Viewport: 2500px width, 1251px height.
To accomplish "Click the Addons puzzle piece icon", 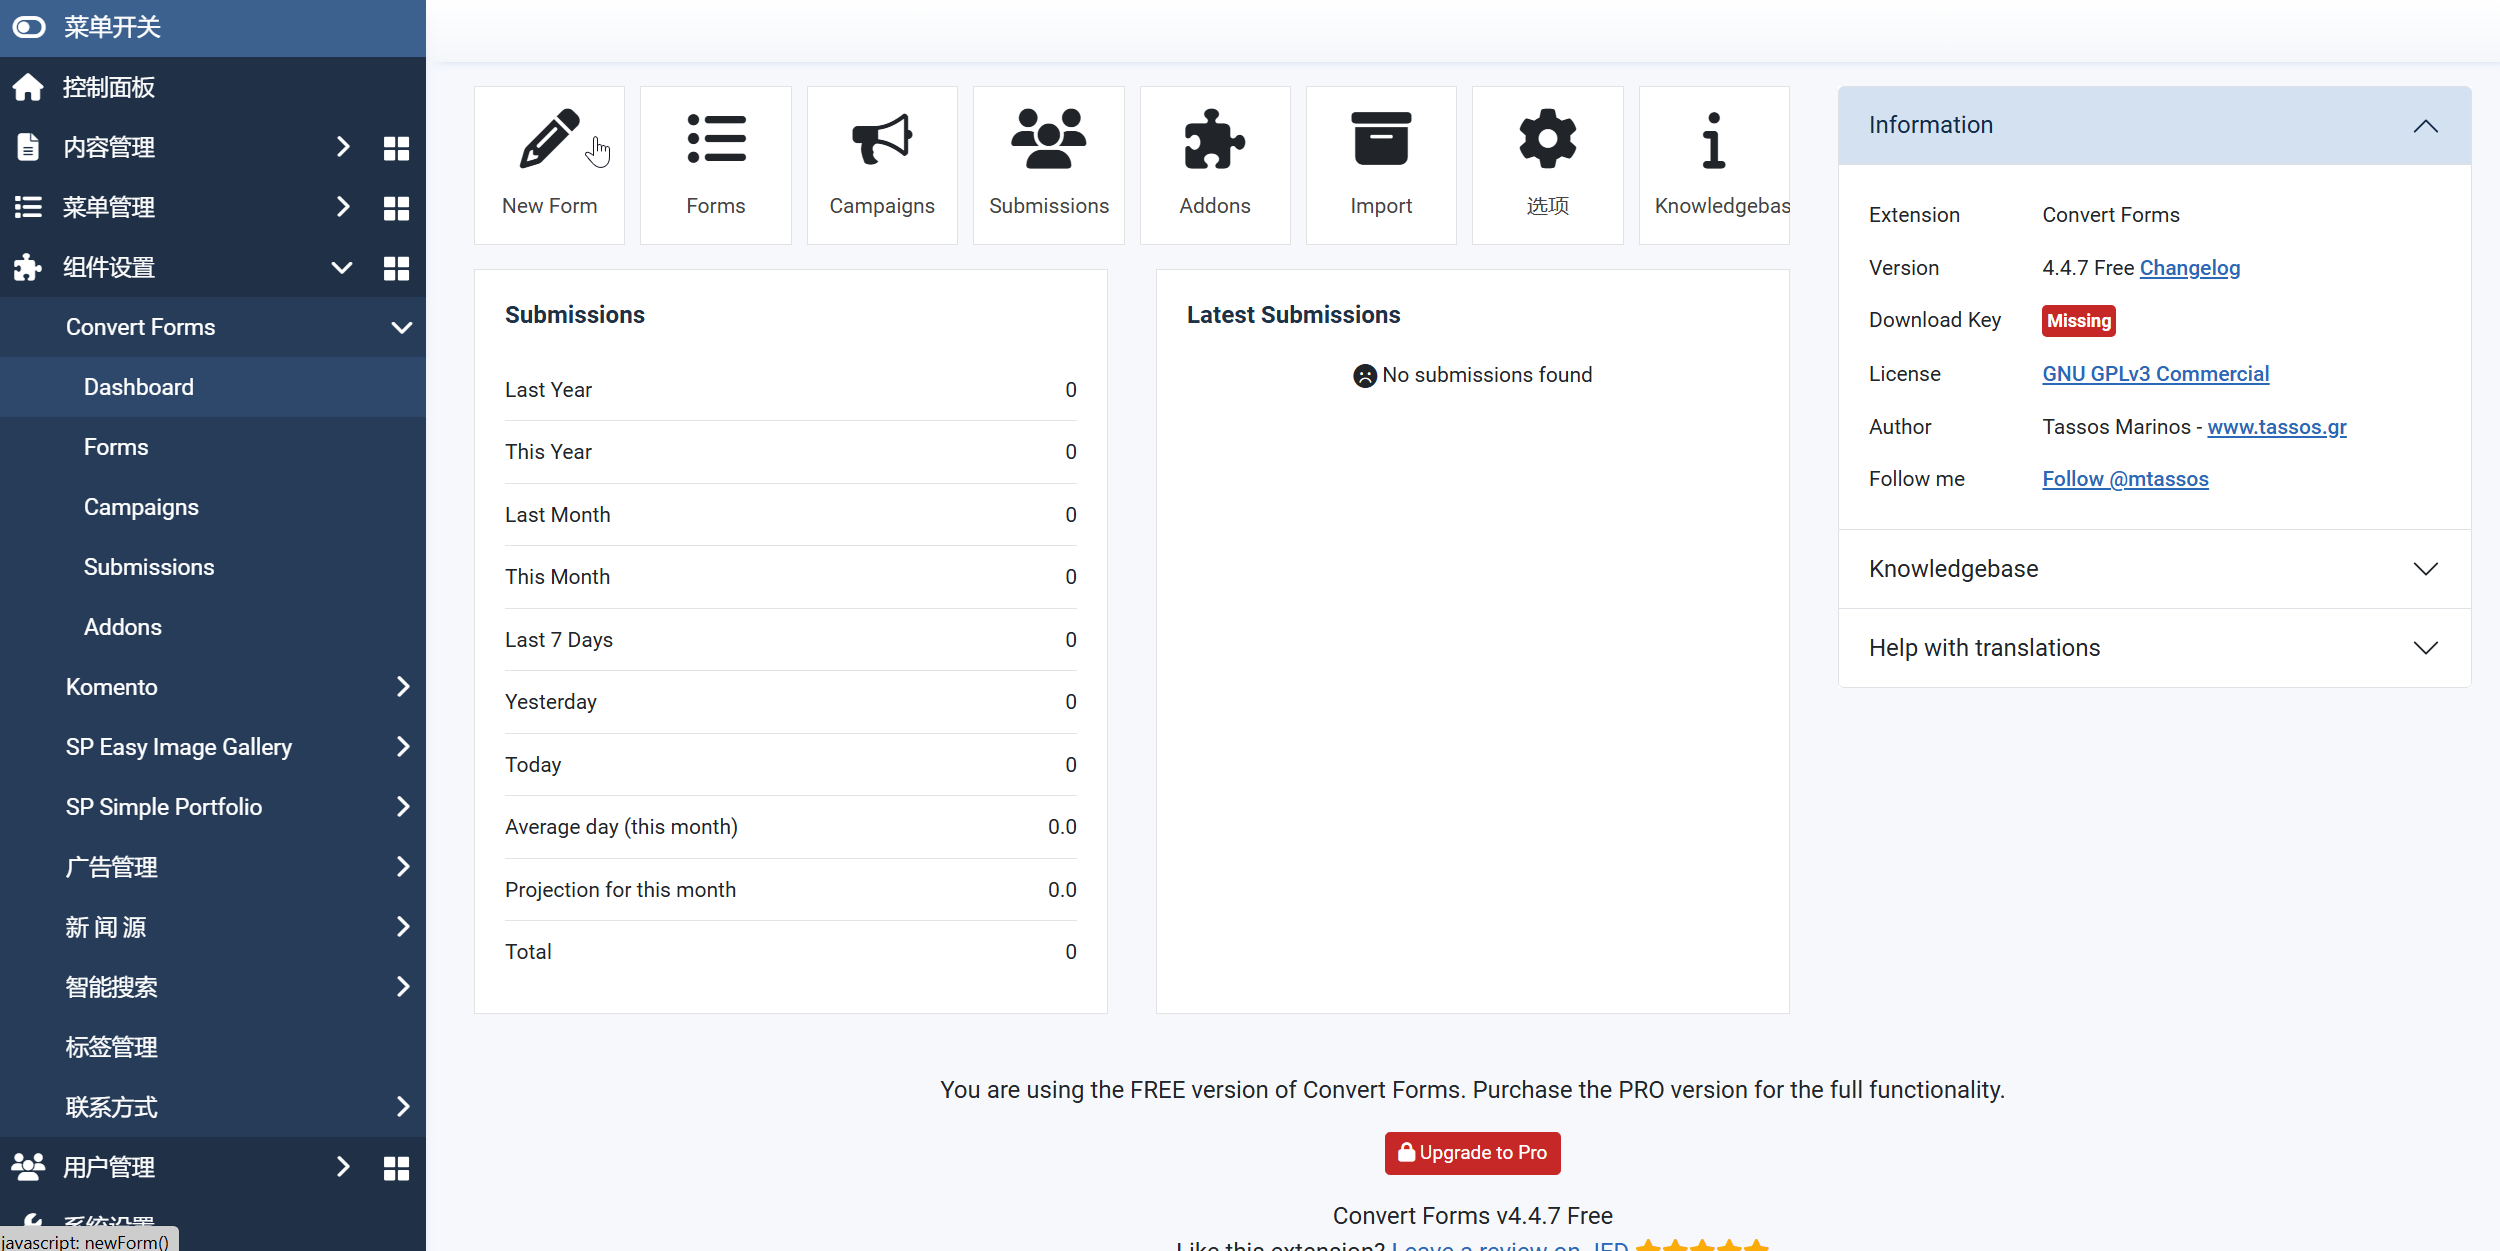I will click(1214, 140).
